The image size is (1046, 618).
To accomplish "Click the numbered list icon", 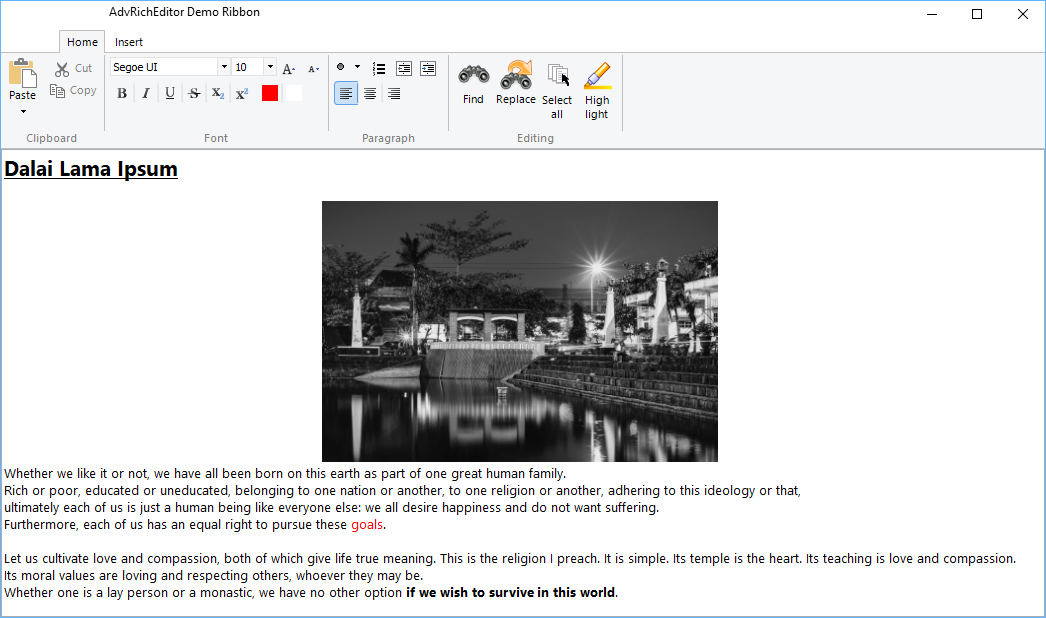I will (x=379, y=68).
